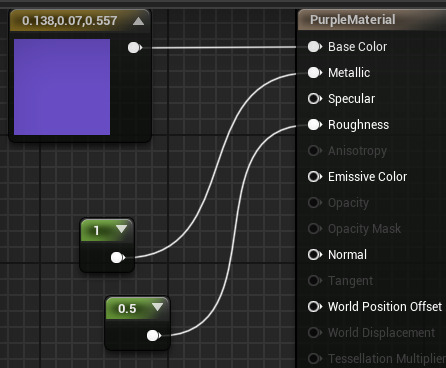Click the Specular input pin
The image size is (446, 368).
(x=315, y=99)
